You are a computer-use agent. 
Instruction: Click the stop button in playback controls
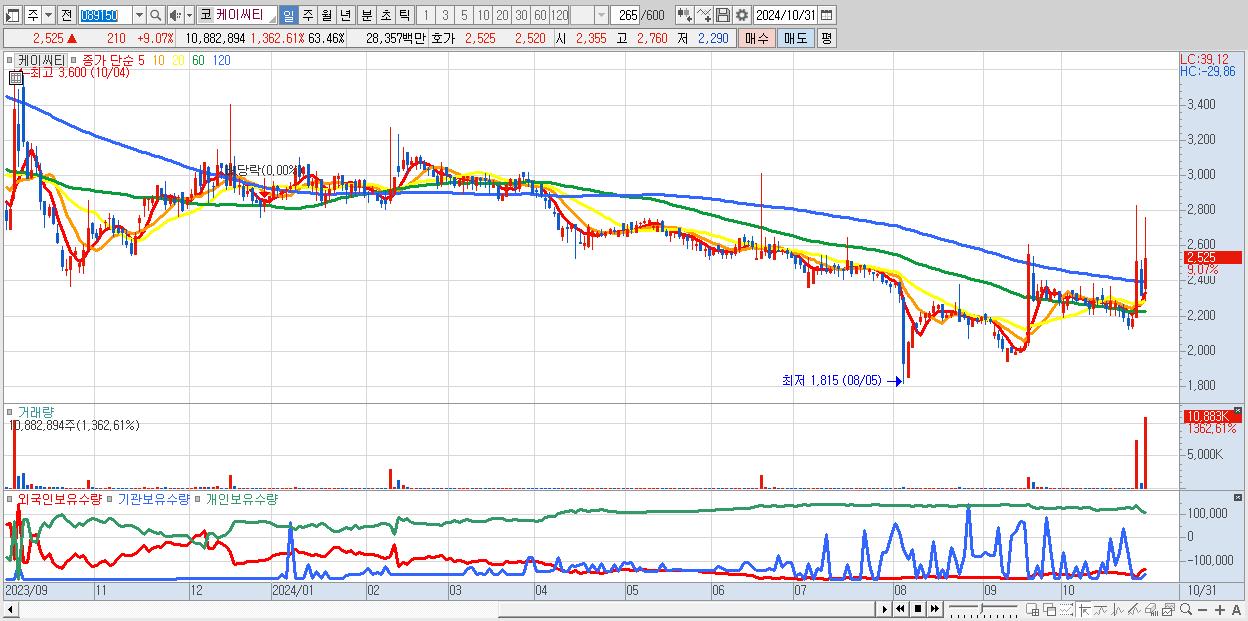(x=917, y=609)
